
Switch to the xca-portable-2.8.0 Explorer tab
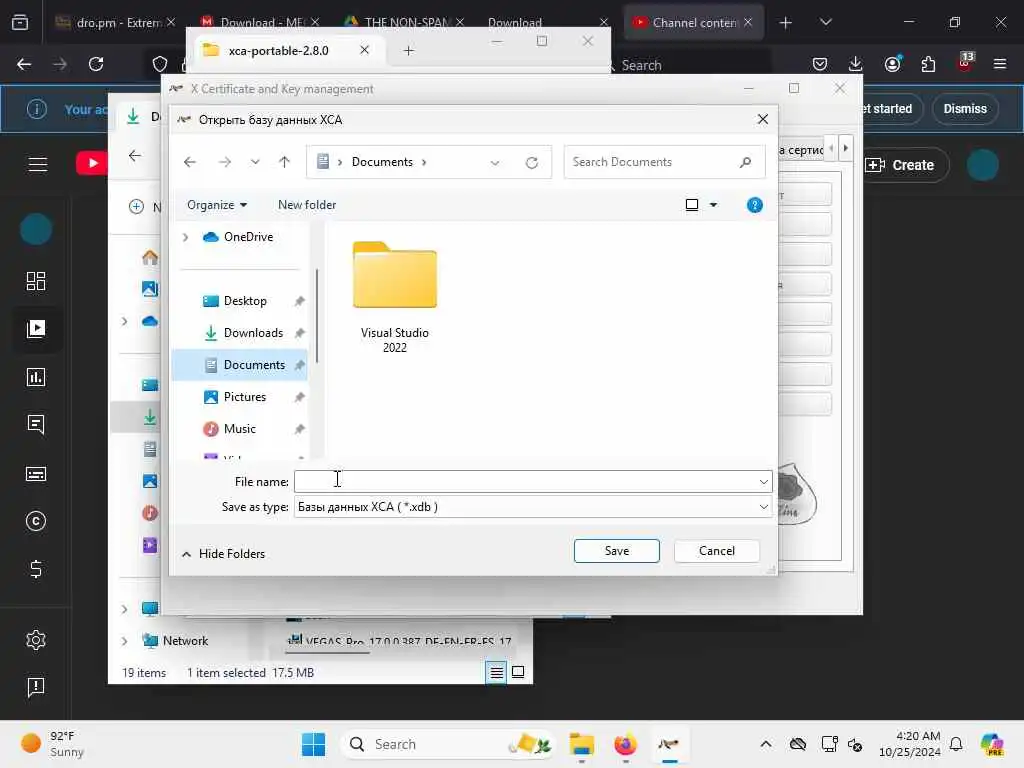(x=280, y=50)
